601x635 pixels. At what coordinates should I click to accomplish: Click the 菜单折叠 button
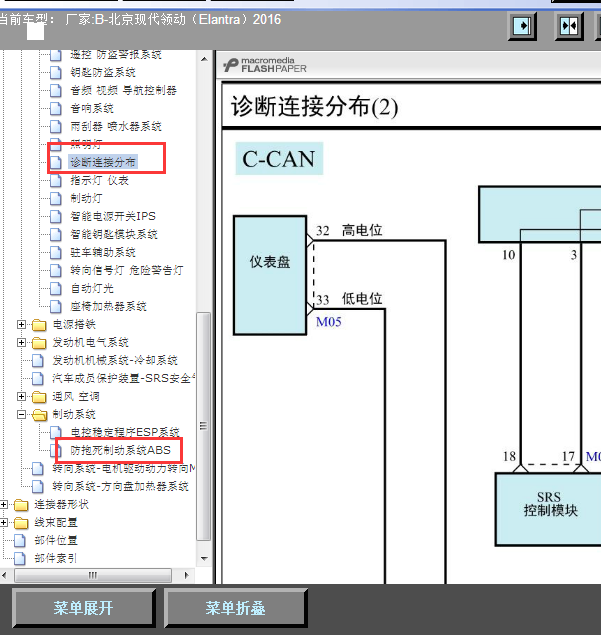[x=235, y=608]
